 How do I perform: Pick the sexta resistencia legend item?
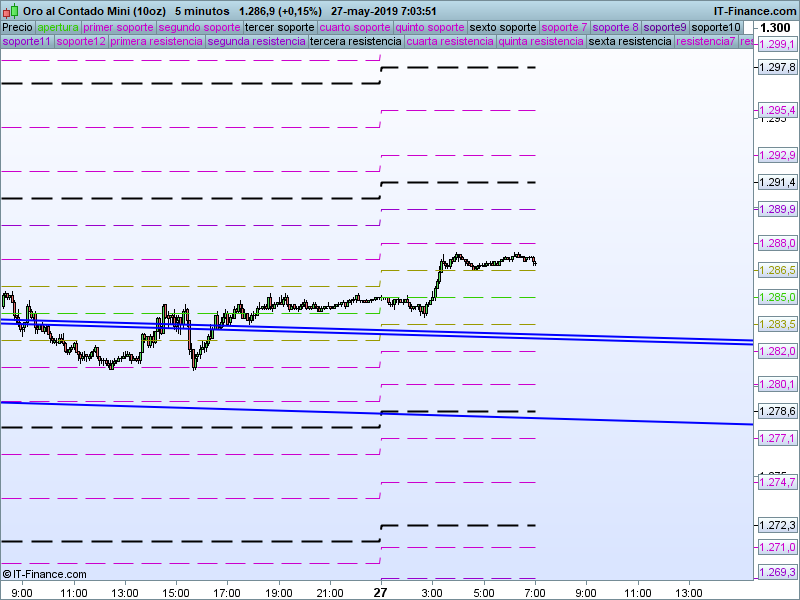(x=630, y=41)
